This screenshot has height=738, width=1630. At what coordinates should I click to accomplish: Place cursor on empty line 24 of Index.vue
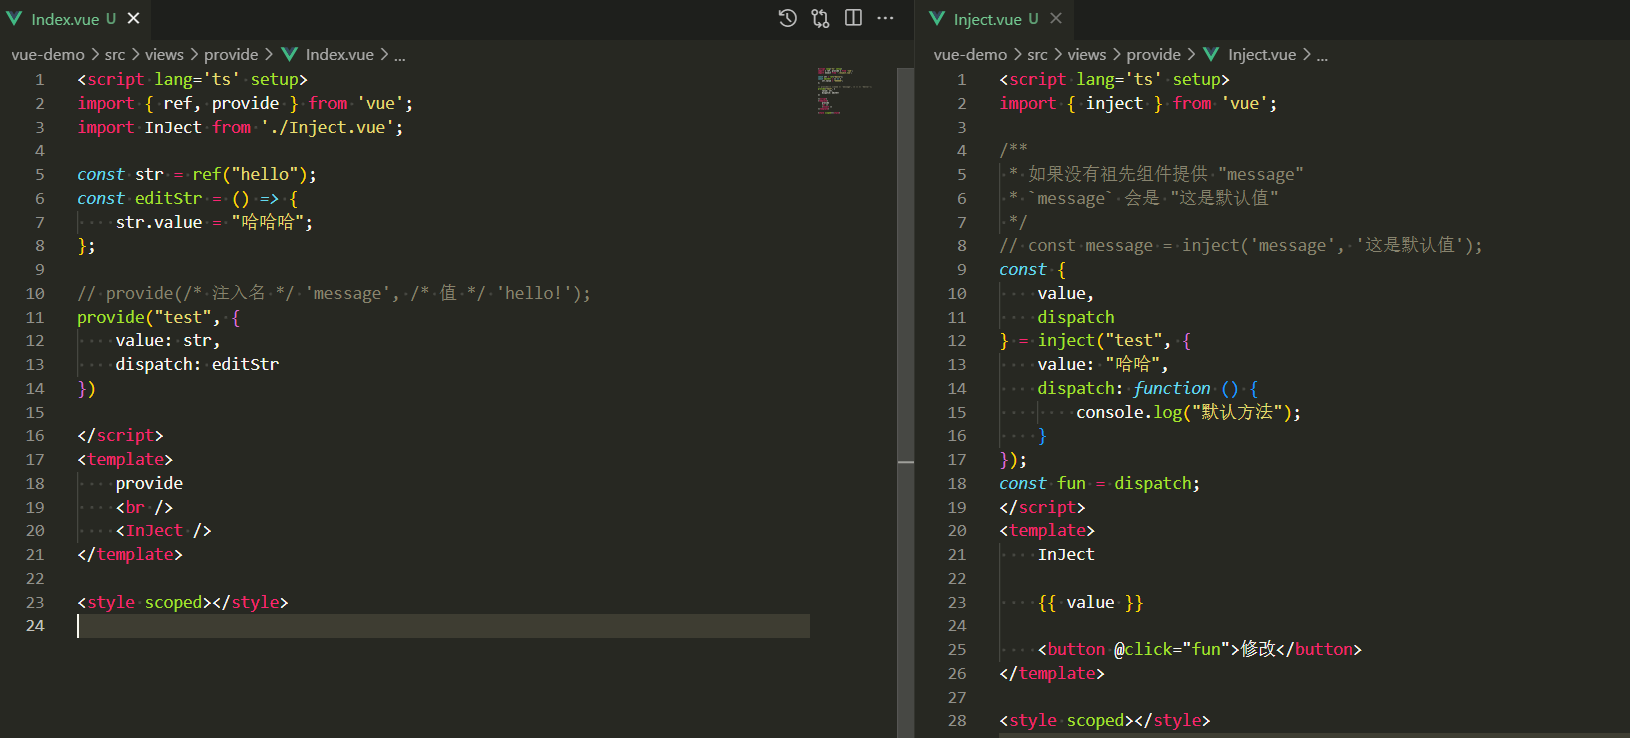pyautogui.click(x=443, y=626)
